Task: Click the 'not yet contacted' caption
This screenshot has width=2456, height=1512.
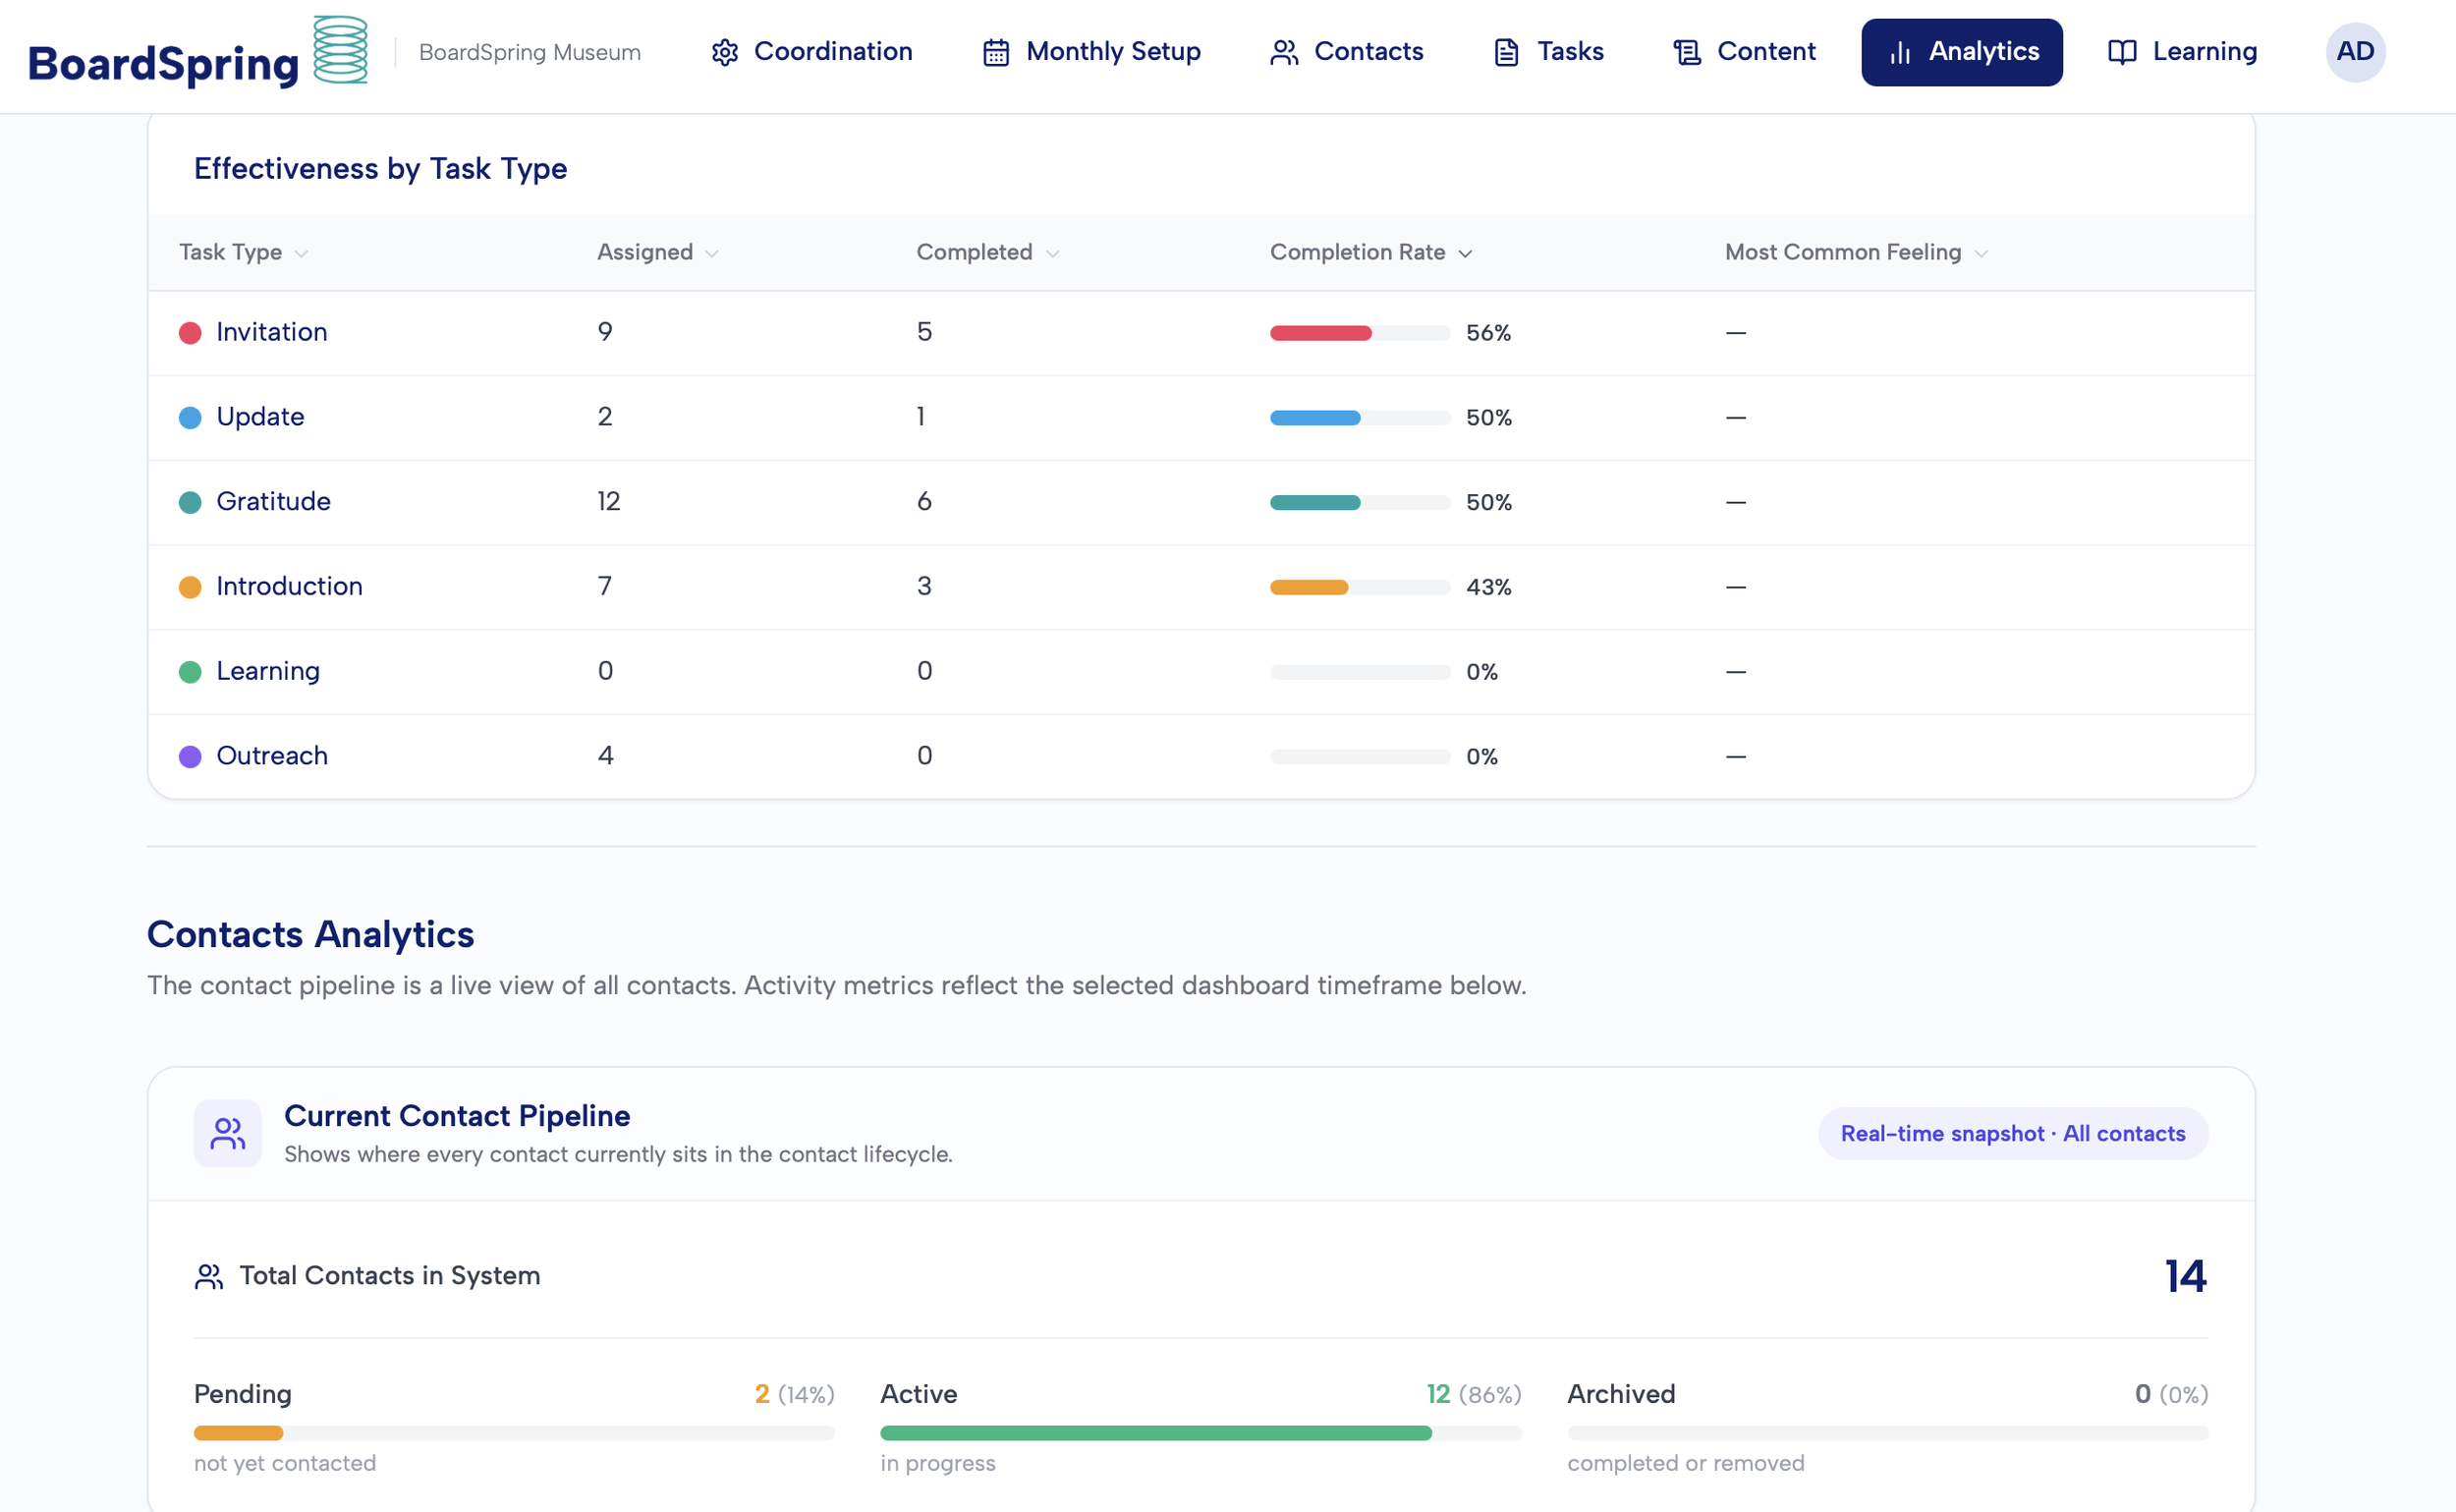Action: [285, 1463]
